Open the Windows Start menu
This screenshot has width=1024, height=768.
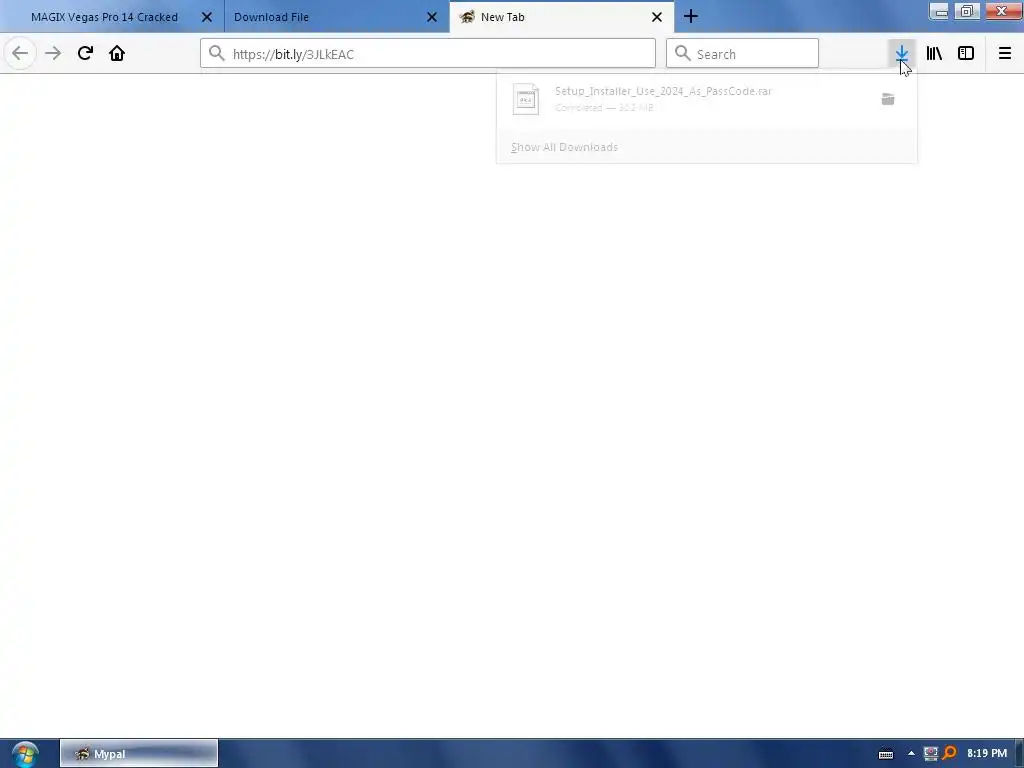coord(25,754)
